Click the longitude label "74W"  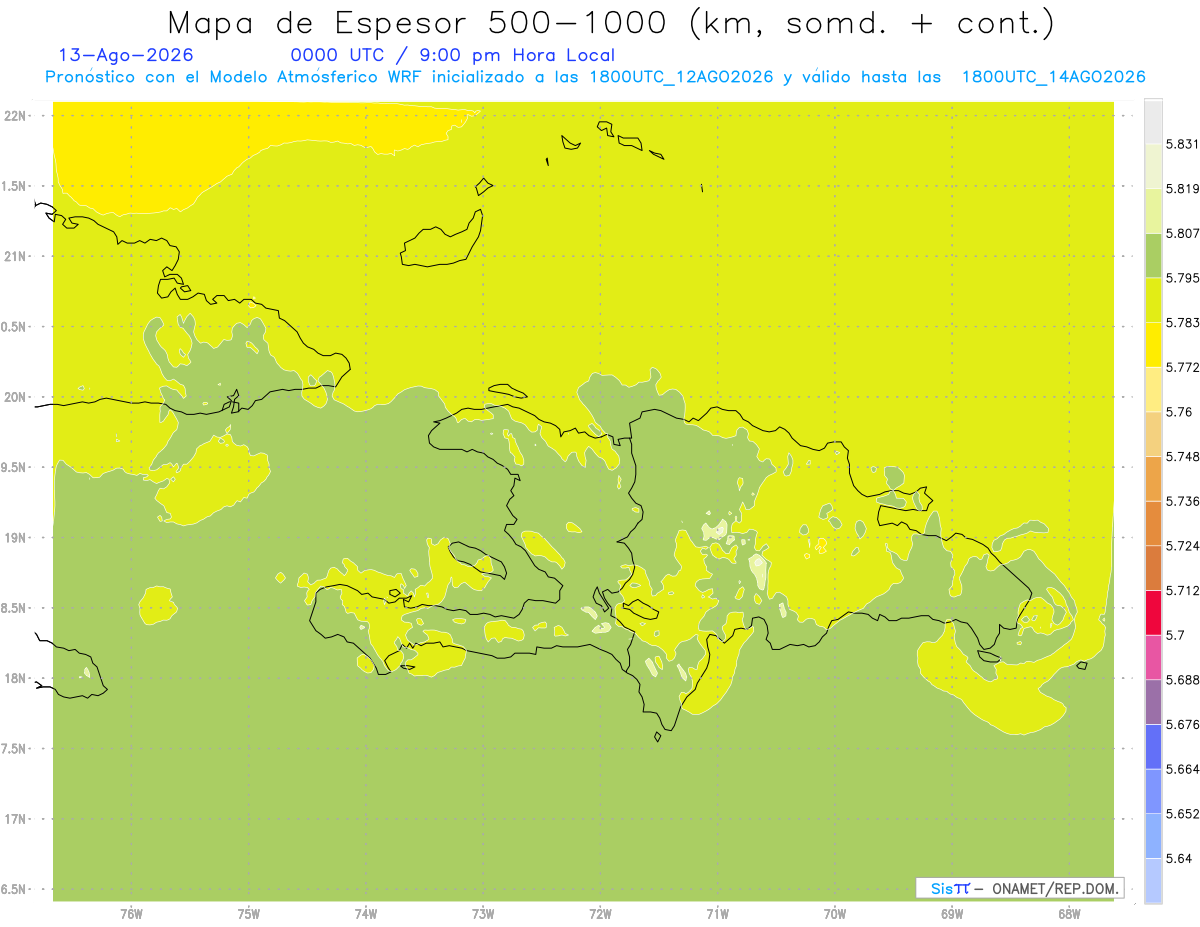click(x=366, y=914)
